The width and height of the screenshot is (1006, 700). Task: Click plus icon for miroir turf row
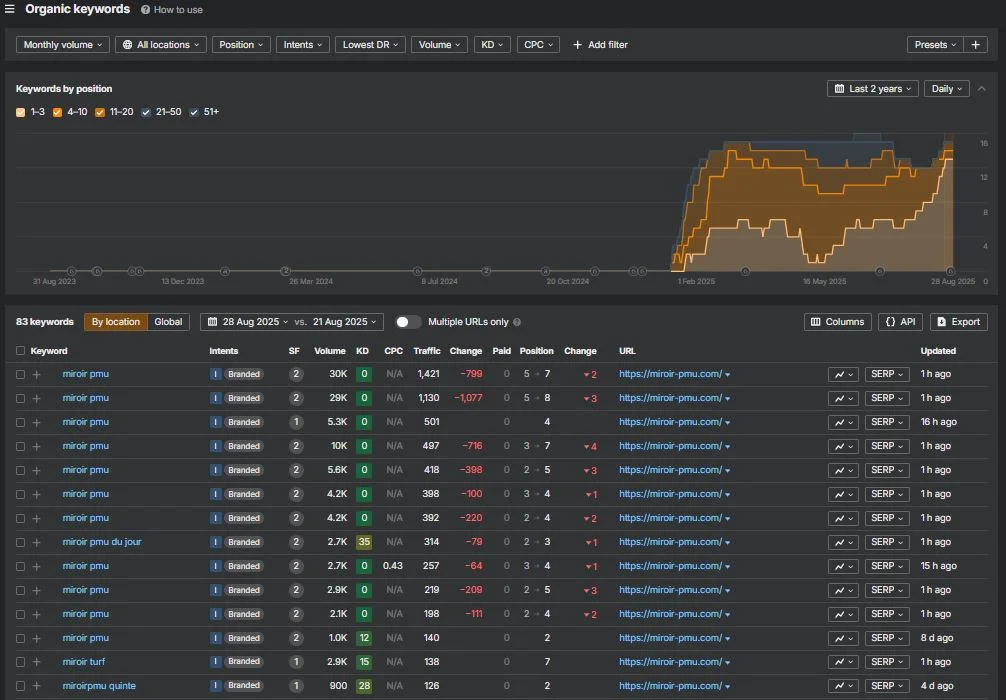coord(37,662)
